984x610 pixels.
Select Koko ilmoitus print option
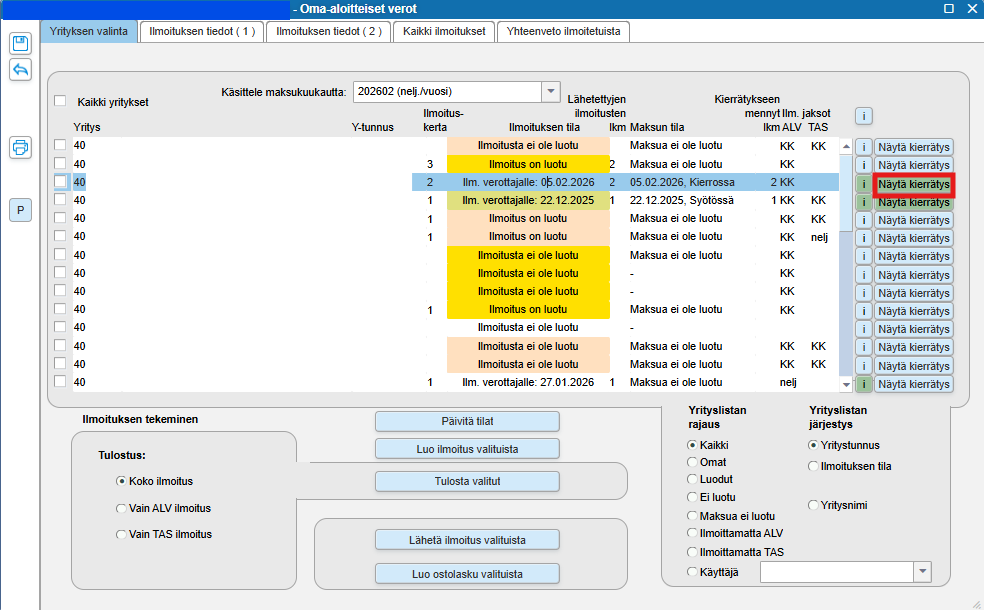tap(121, 481)
